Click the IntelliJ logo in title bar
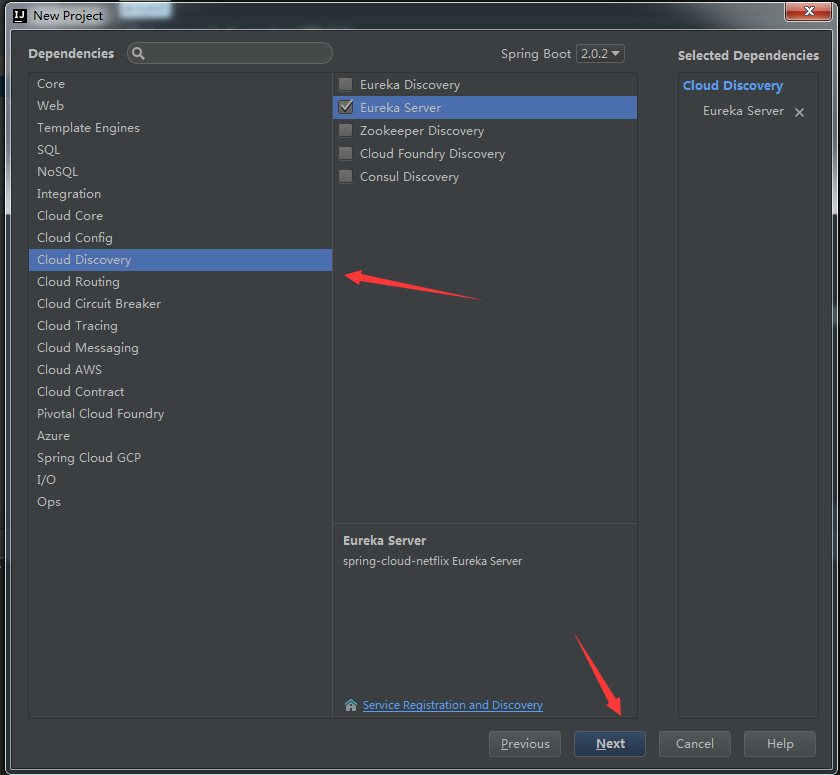 click(20, 16)
